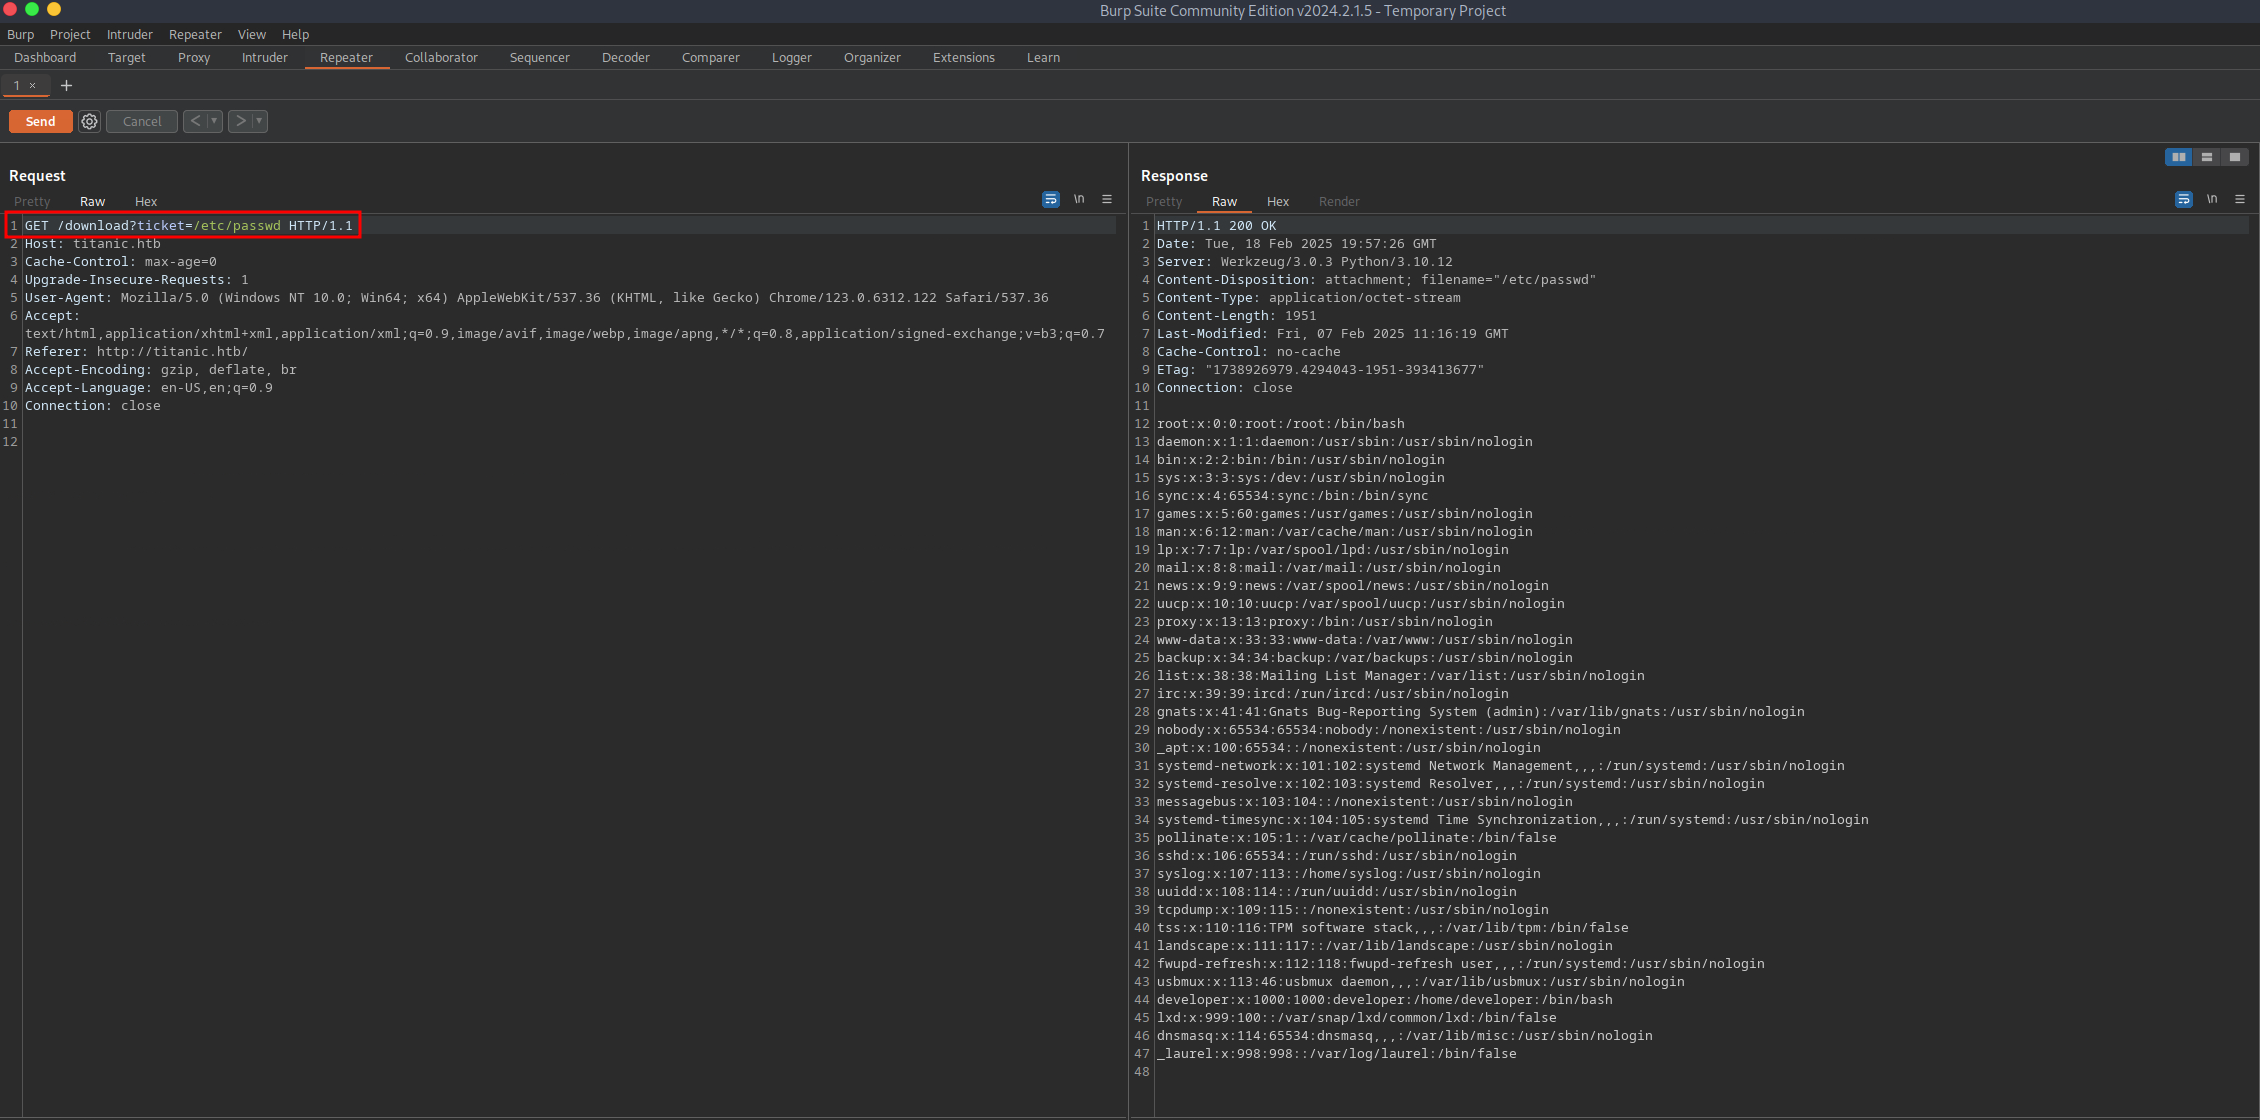Image resolution: width=2260 pixels, height=1120 pixels.
Task: Click the Server: Werkzeug response header
Action: tap(1305, 261)
